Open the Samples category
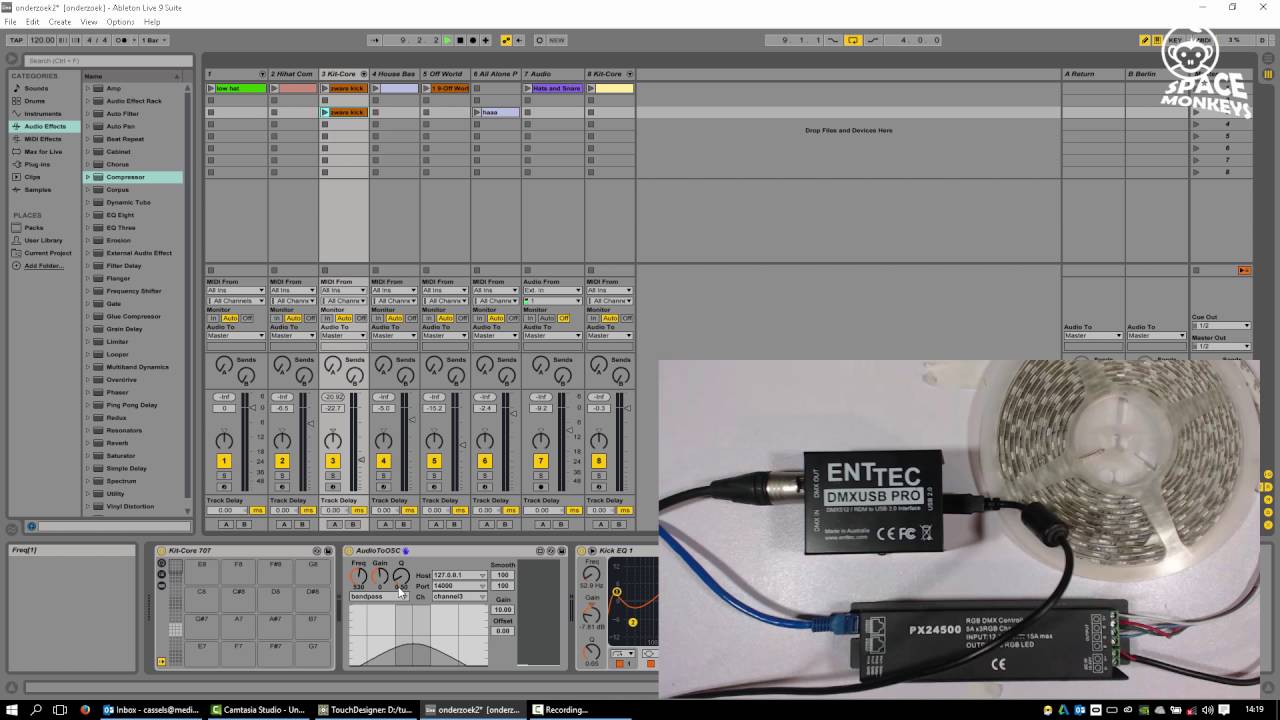The image size is (1280, 720). click(37, 189)
